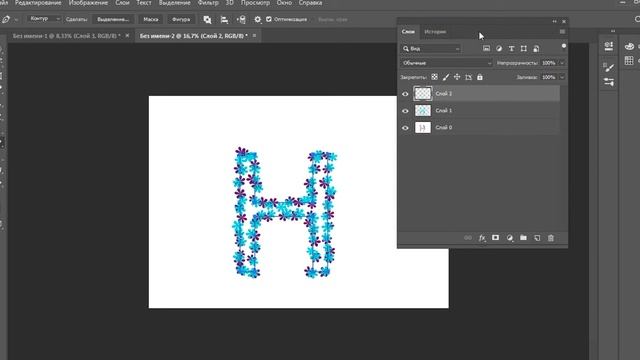Open the Swatches grid panel icon
640x360 pixels.
(629, 61)
